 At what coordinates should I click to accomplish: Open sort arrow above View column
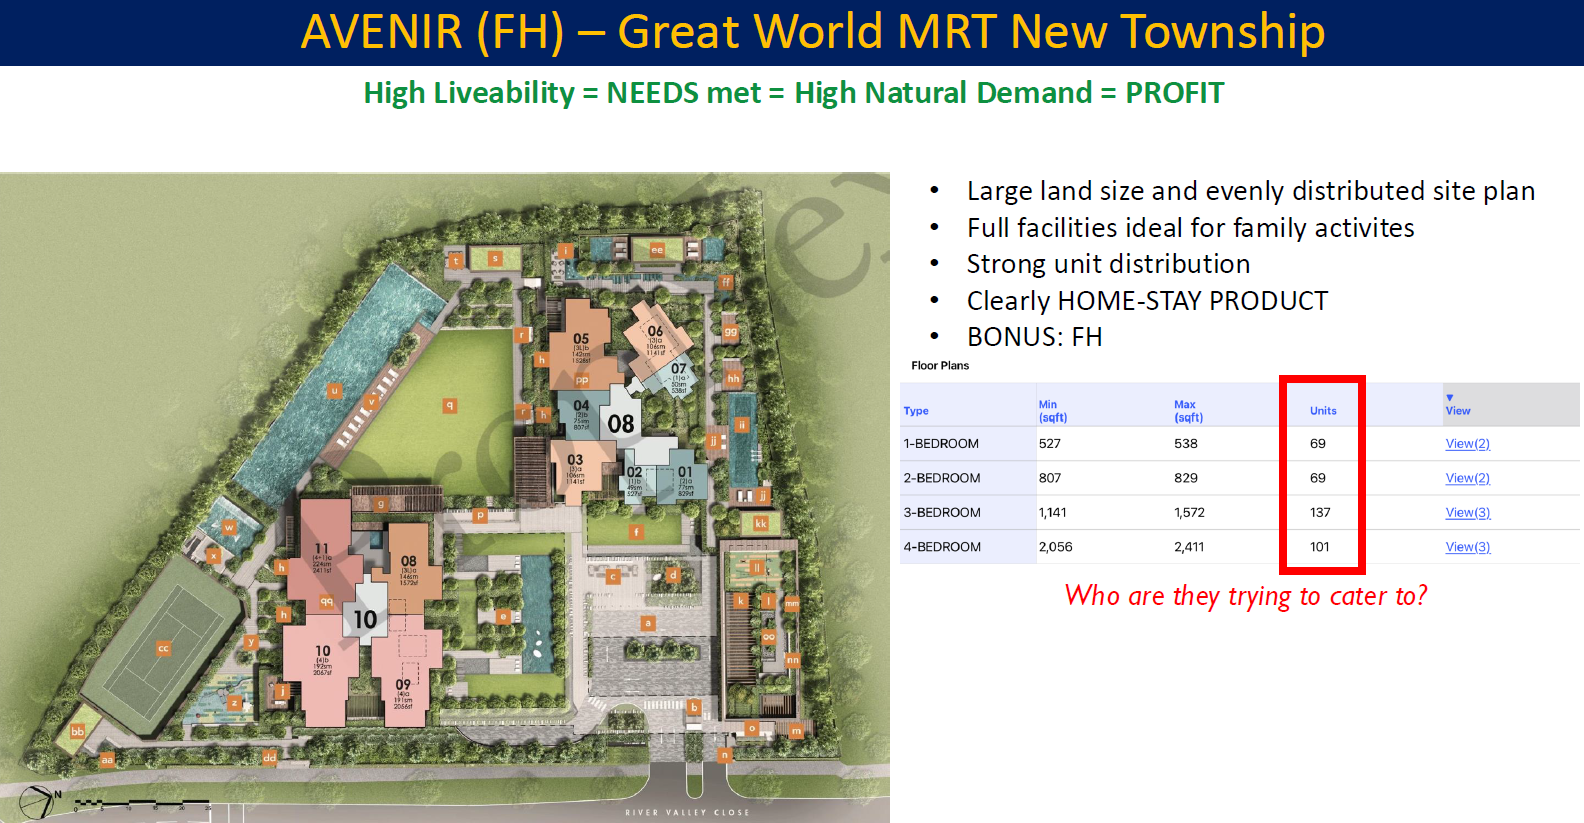coord(1449,397)
